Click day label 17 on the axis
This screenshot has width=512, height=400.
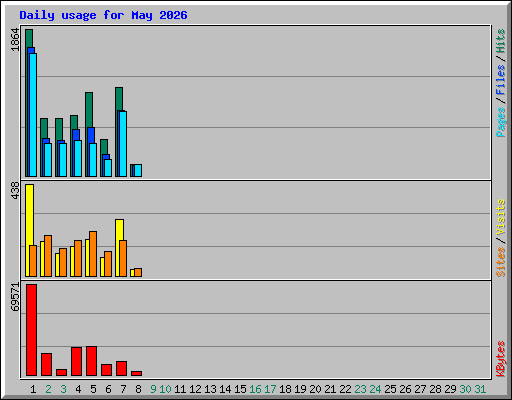[x=270, y=389]
